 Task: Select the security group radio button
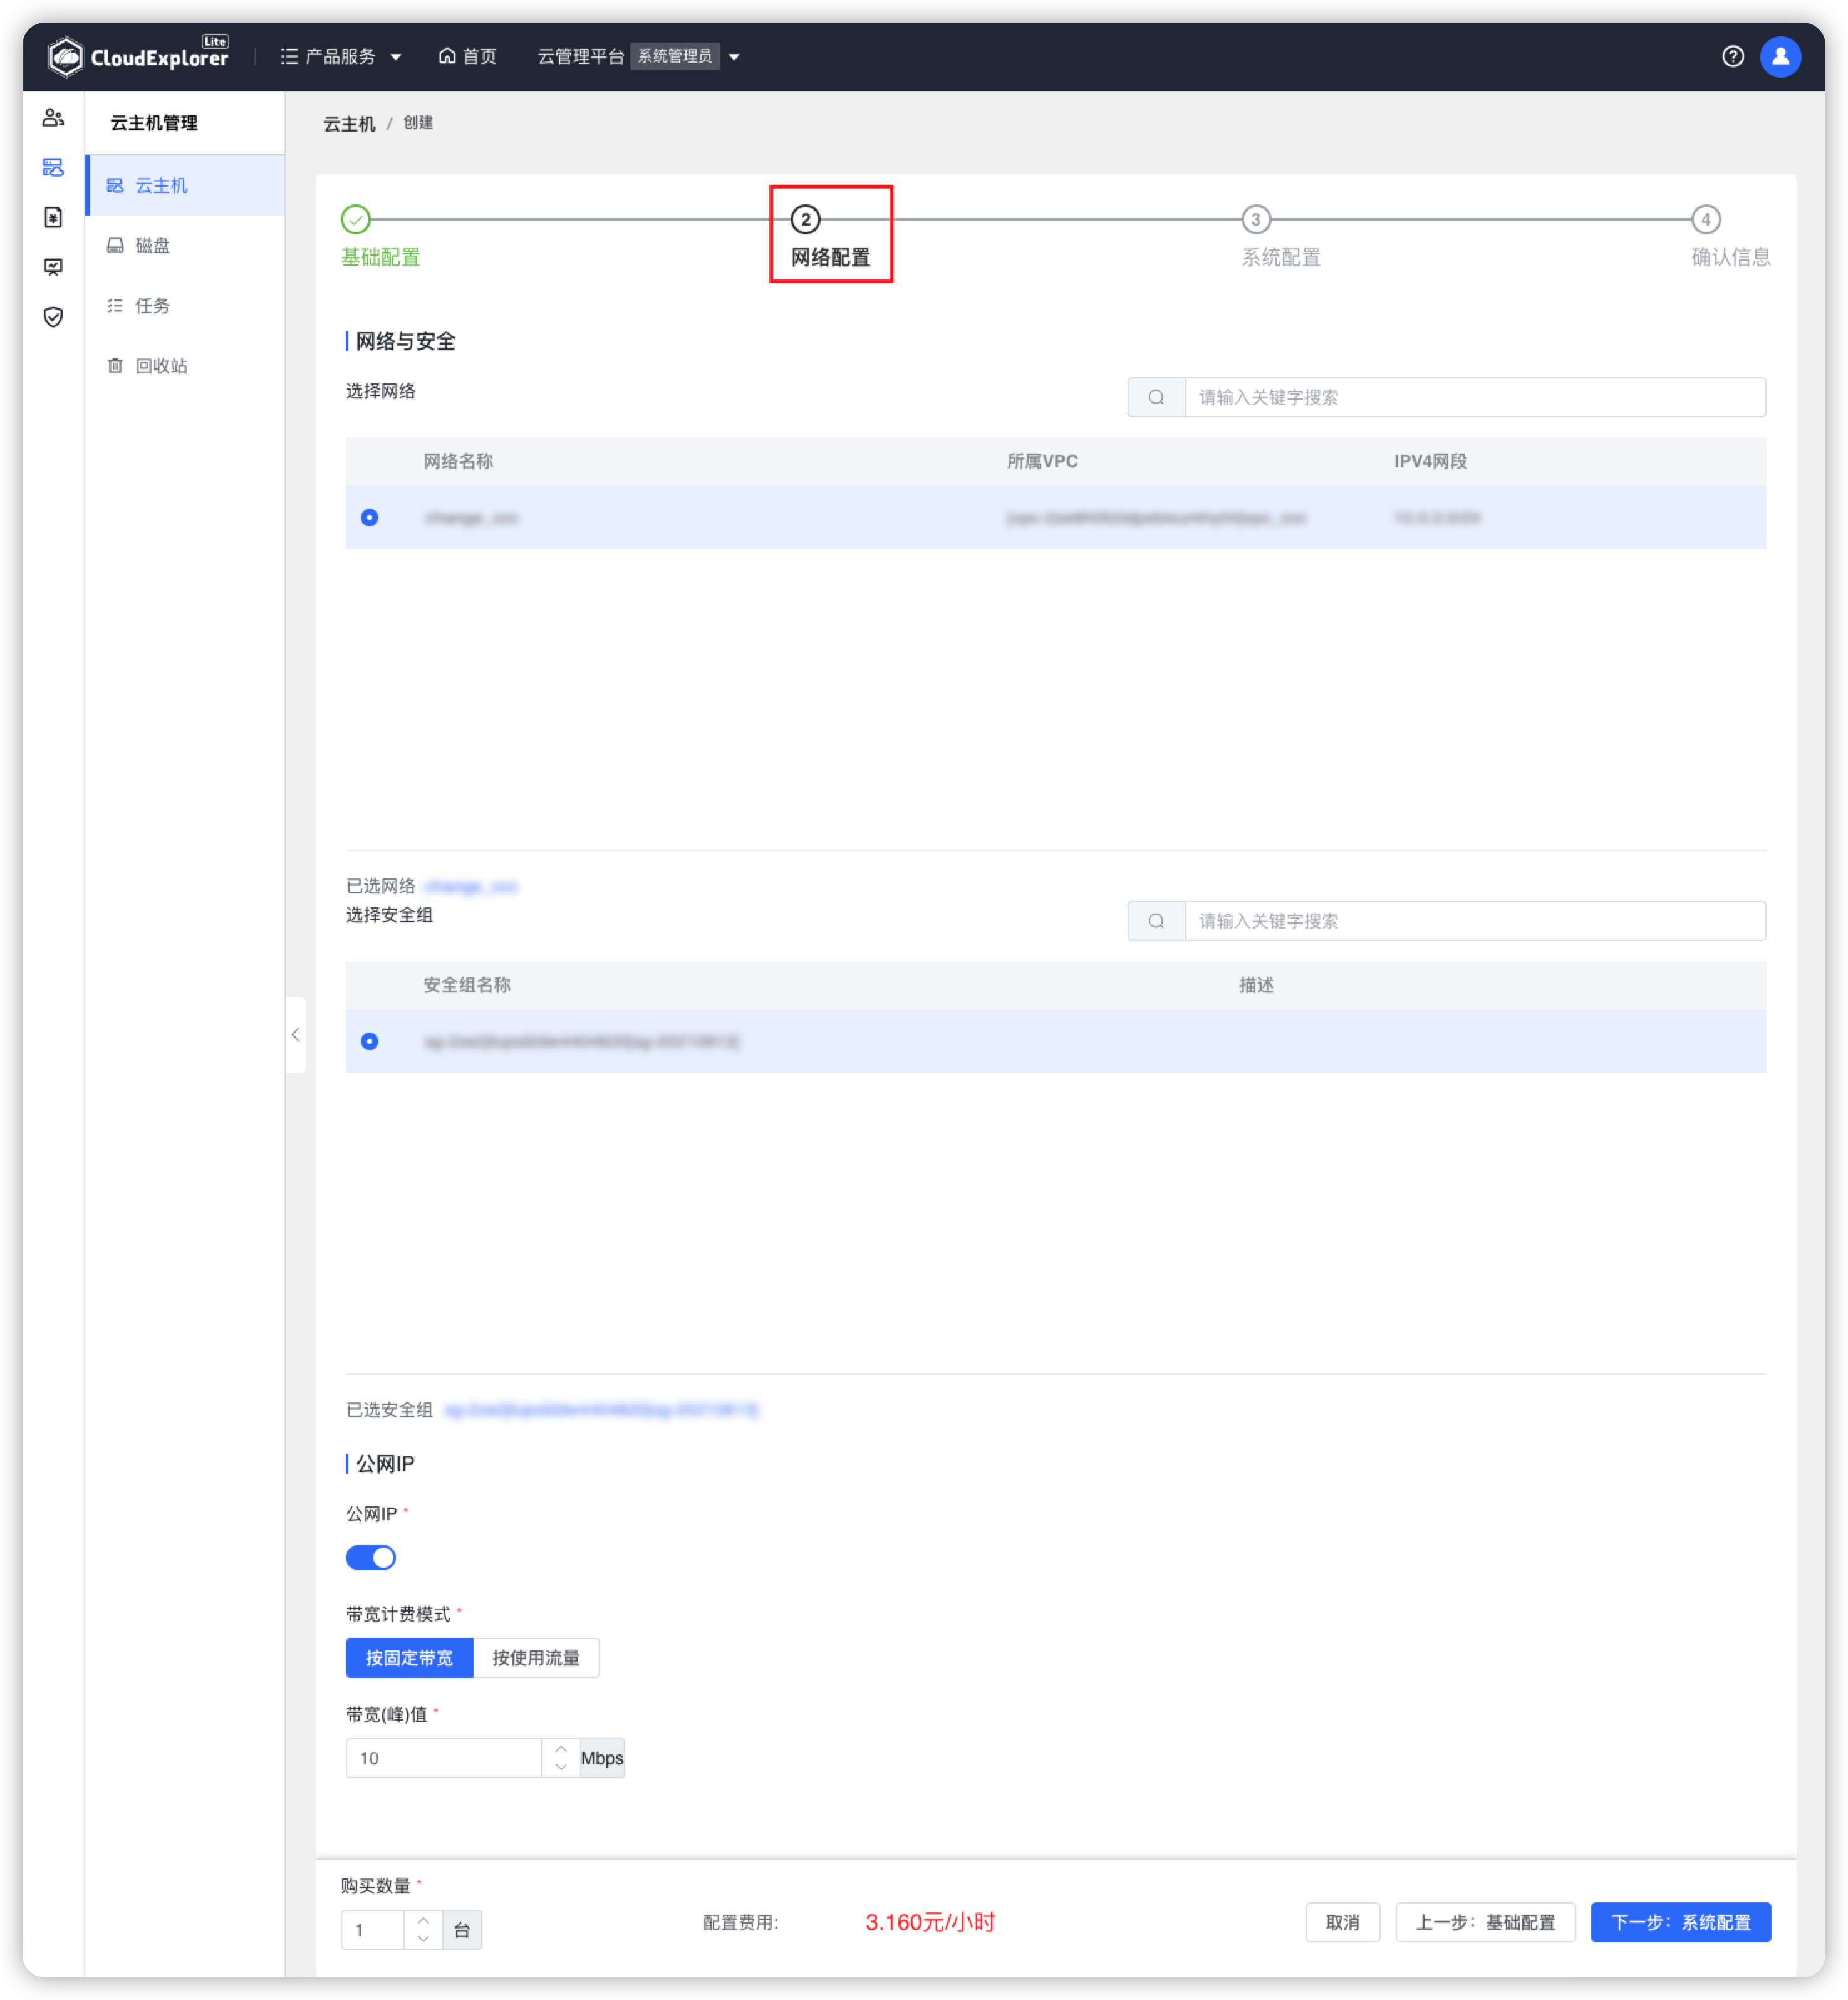tap(370, 1041)
